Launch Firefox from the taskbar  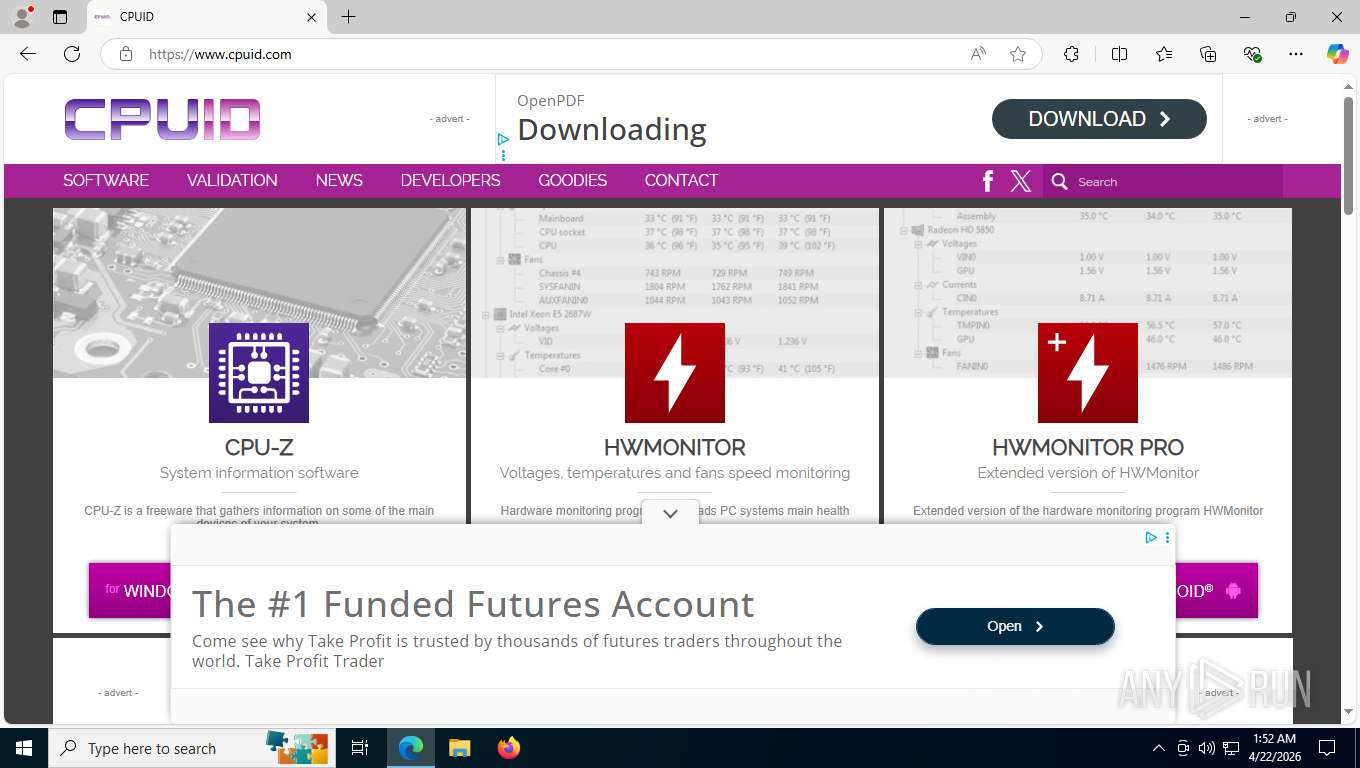coord(509,748)
